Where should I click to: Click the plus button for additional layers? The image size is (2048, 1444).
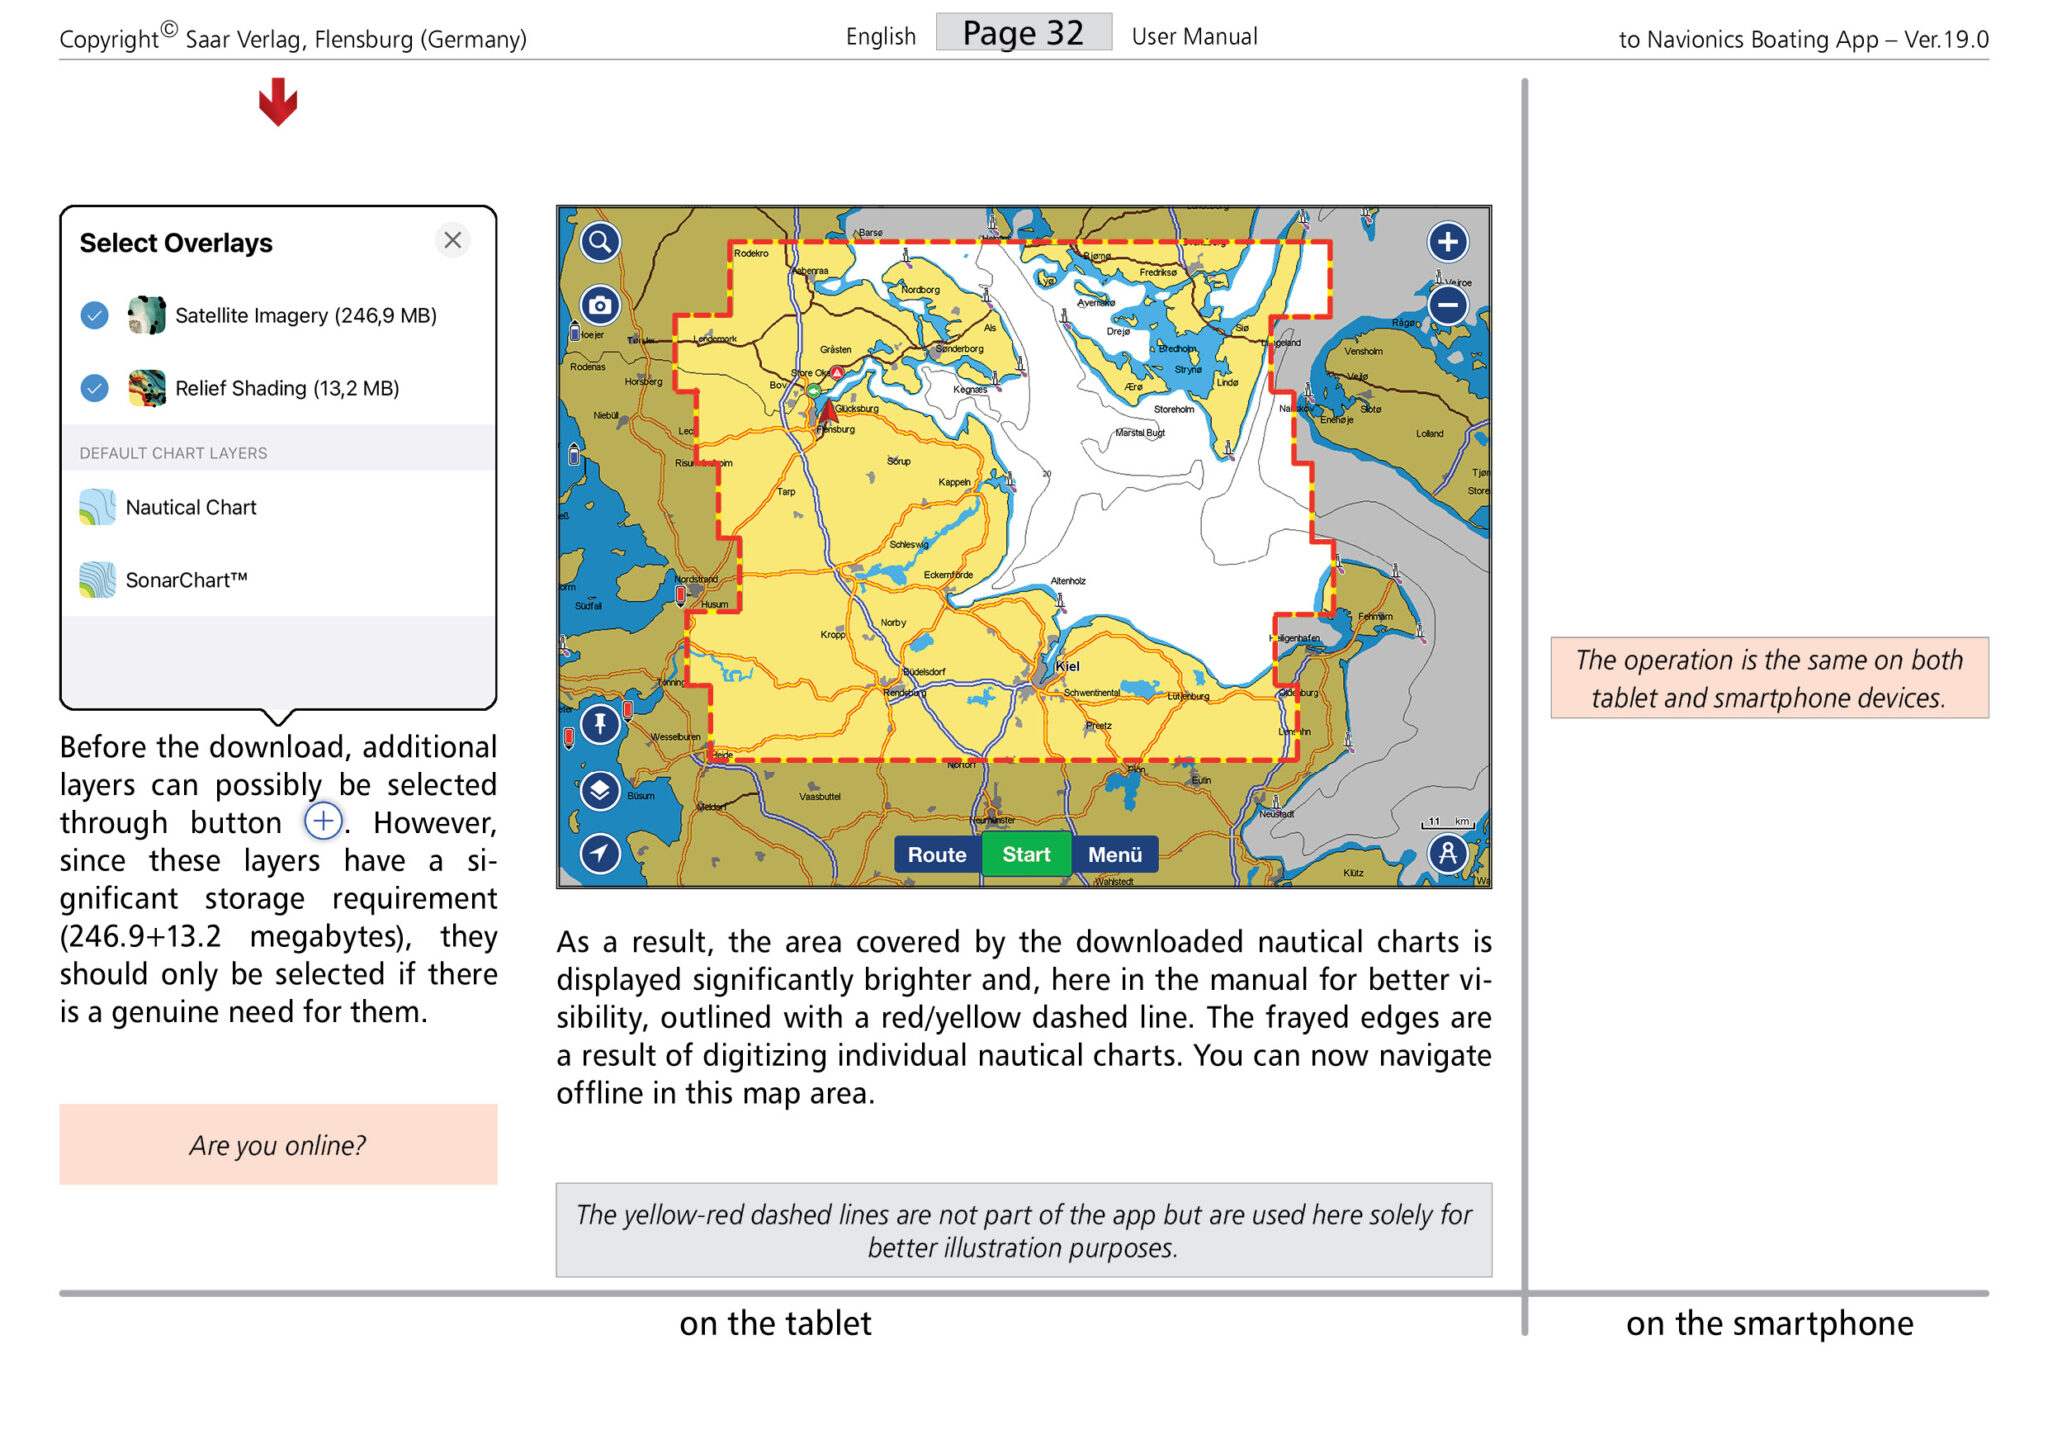[323, 821]
